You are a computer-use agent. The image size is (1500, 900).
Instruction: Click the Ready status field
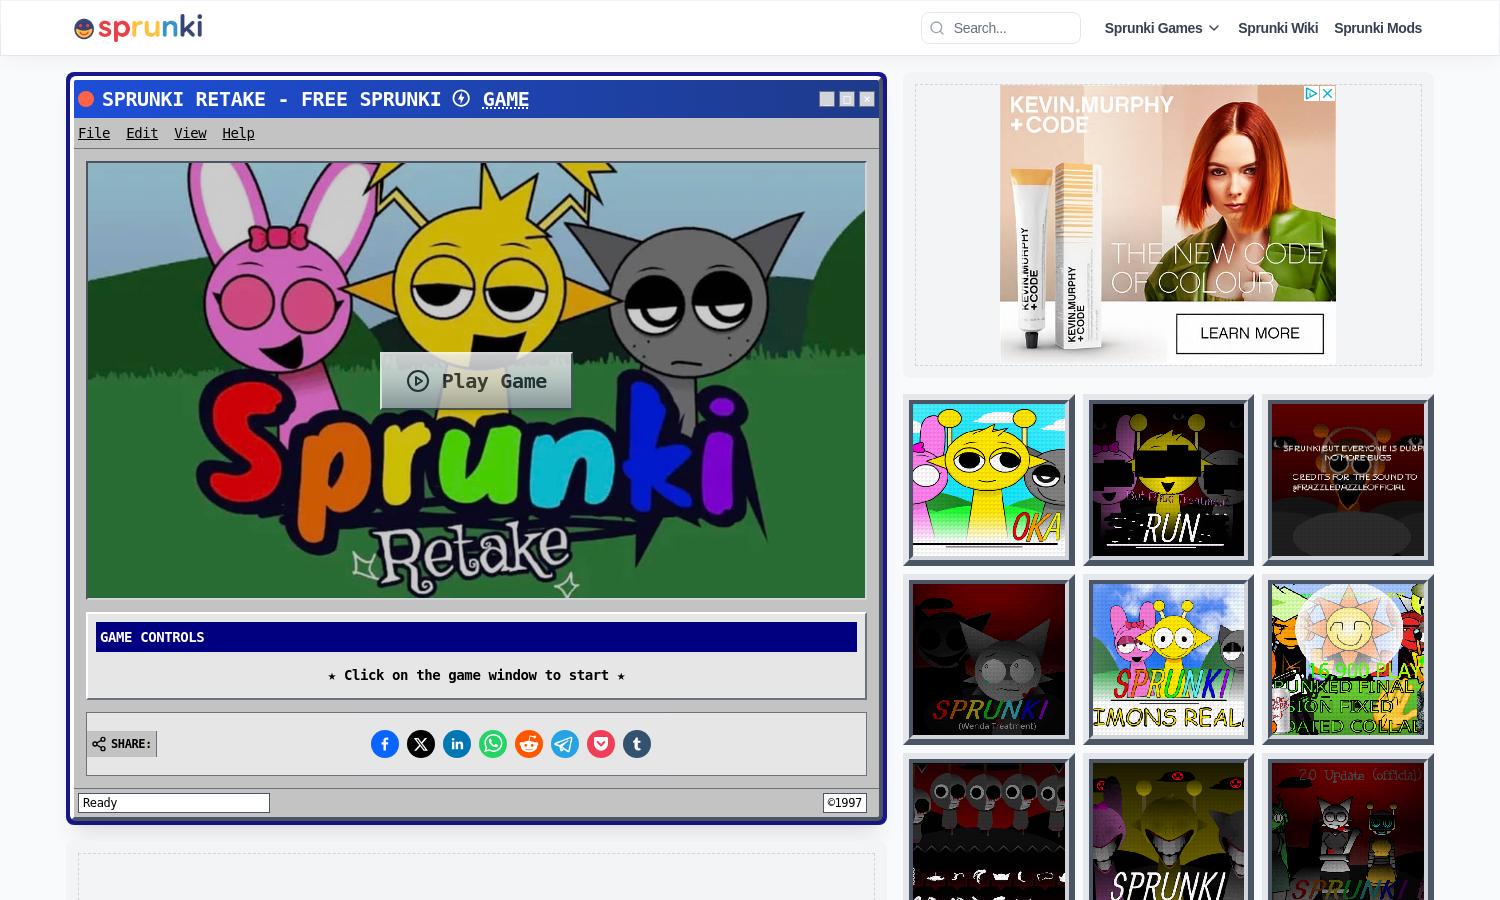click(174, 803)
